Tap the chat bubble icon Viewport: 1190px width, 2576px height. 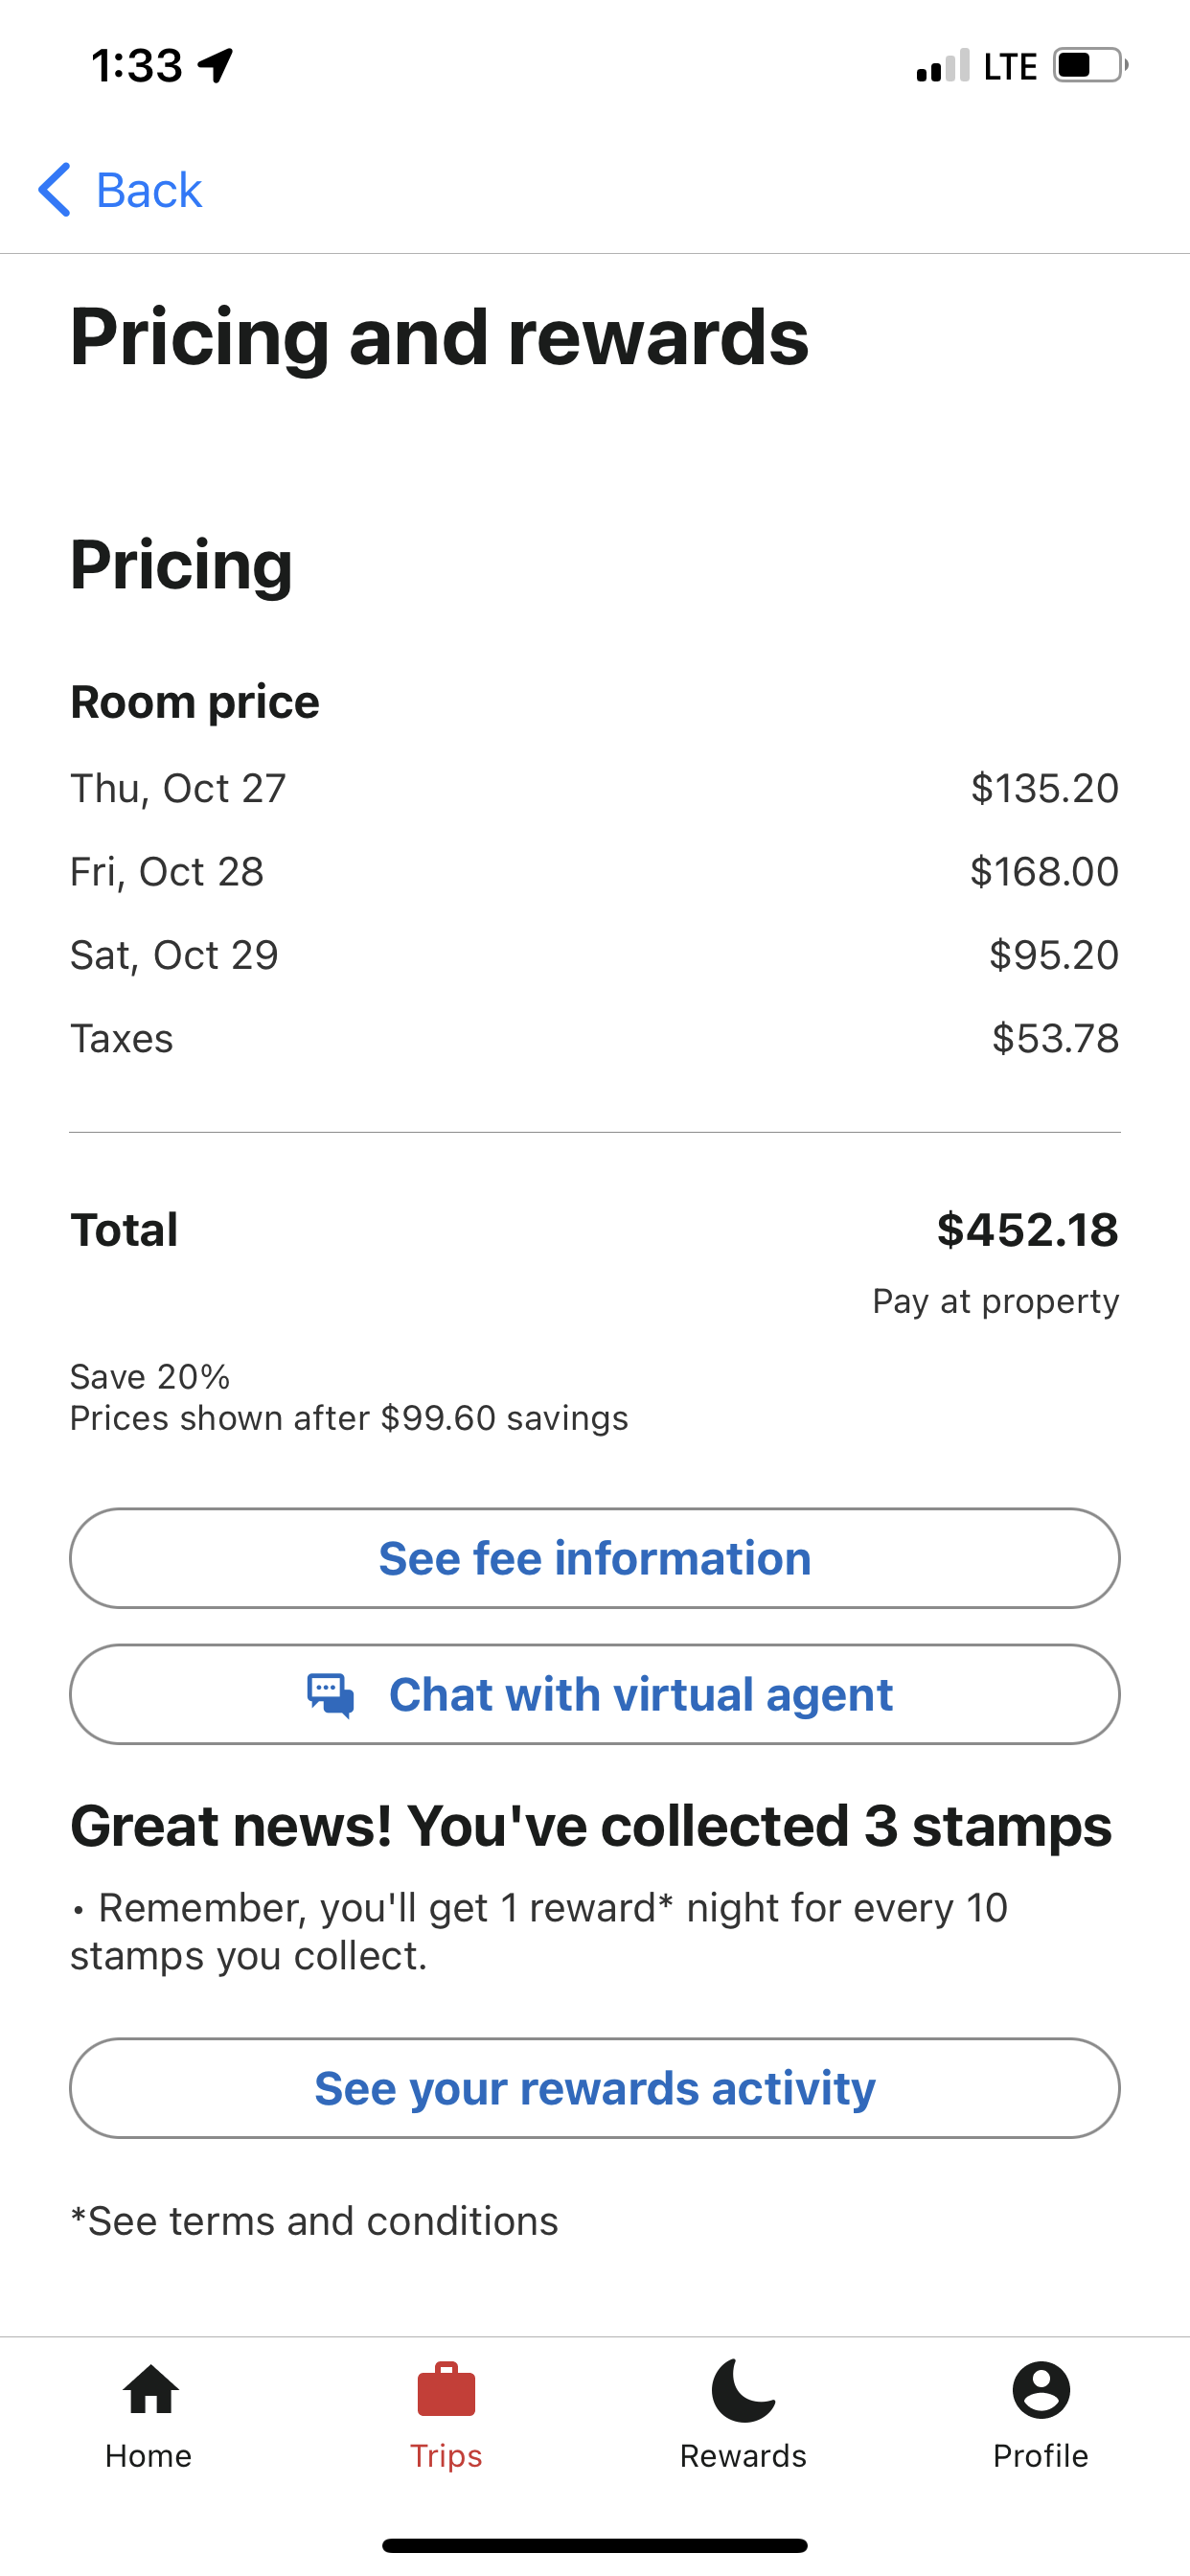click(x=331, y=1695)
